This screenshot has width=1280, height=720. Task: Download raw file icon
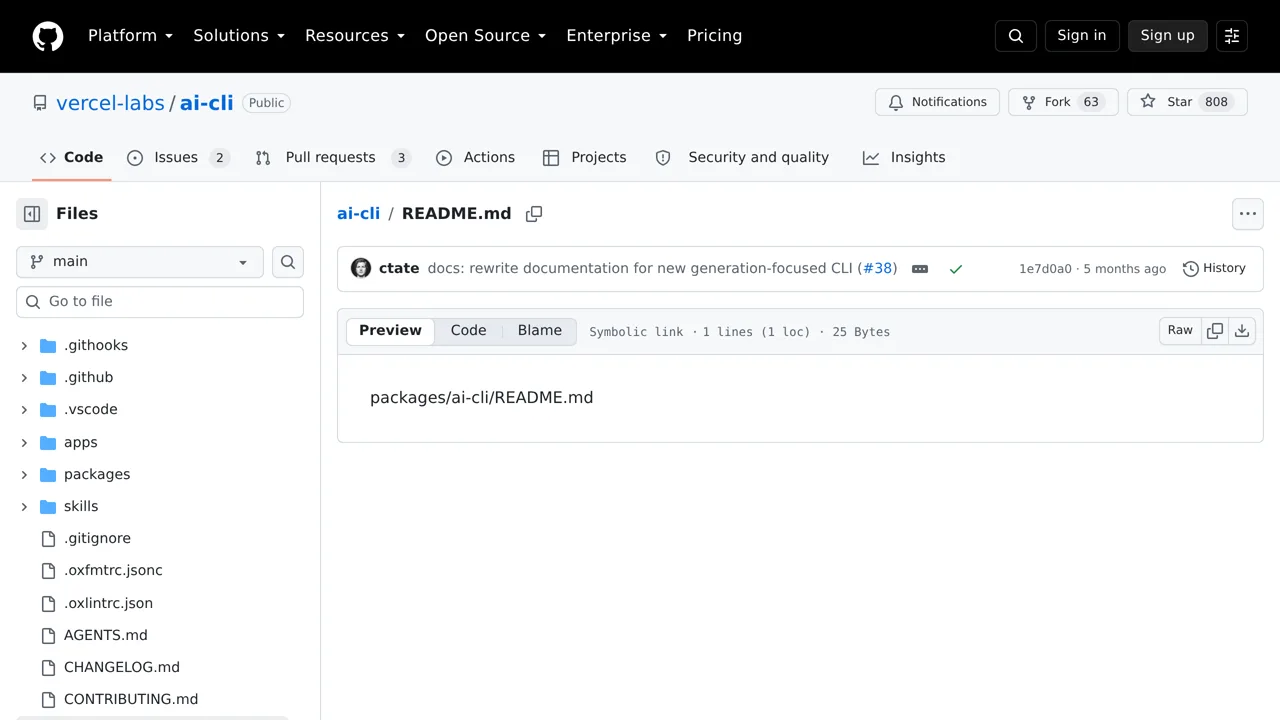pos(1242,331)
